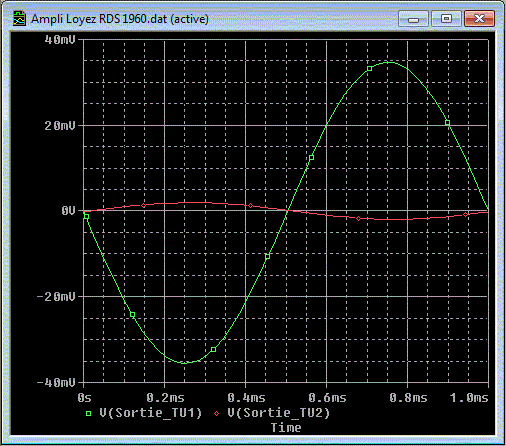Click the 0.6ms X-axis label

[327, 398]
